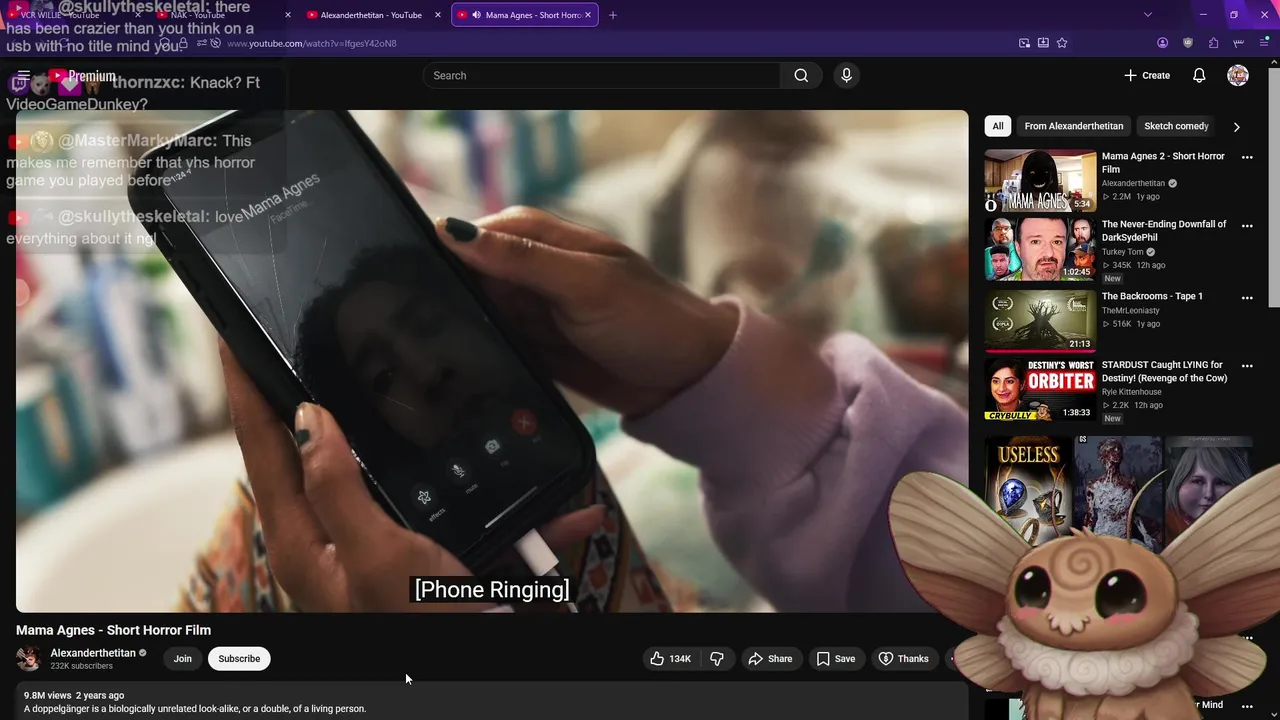Open the Alexanderthetitan channel name link
This screenshot has height=720, width=1280.
(93, 653)
